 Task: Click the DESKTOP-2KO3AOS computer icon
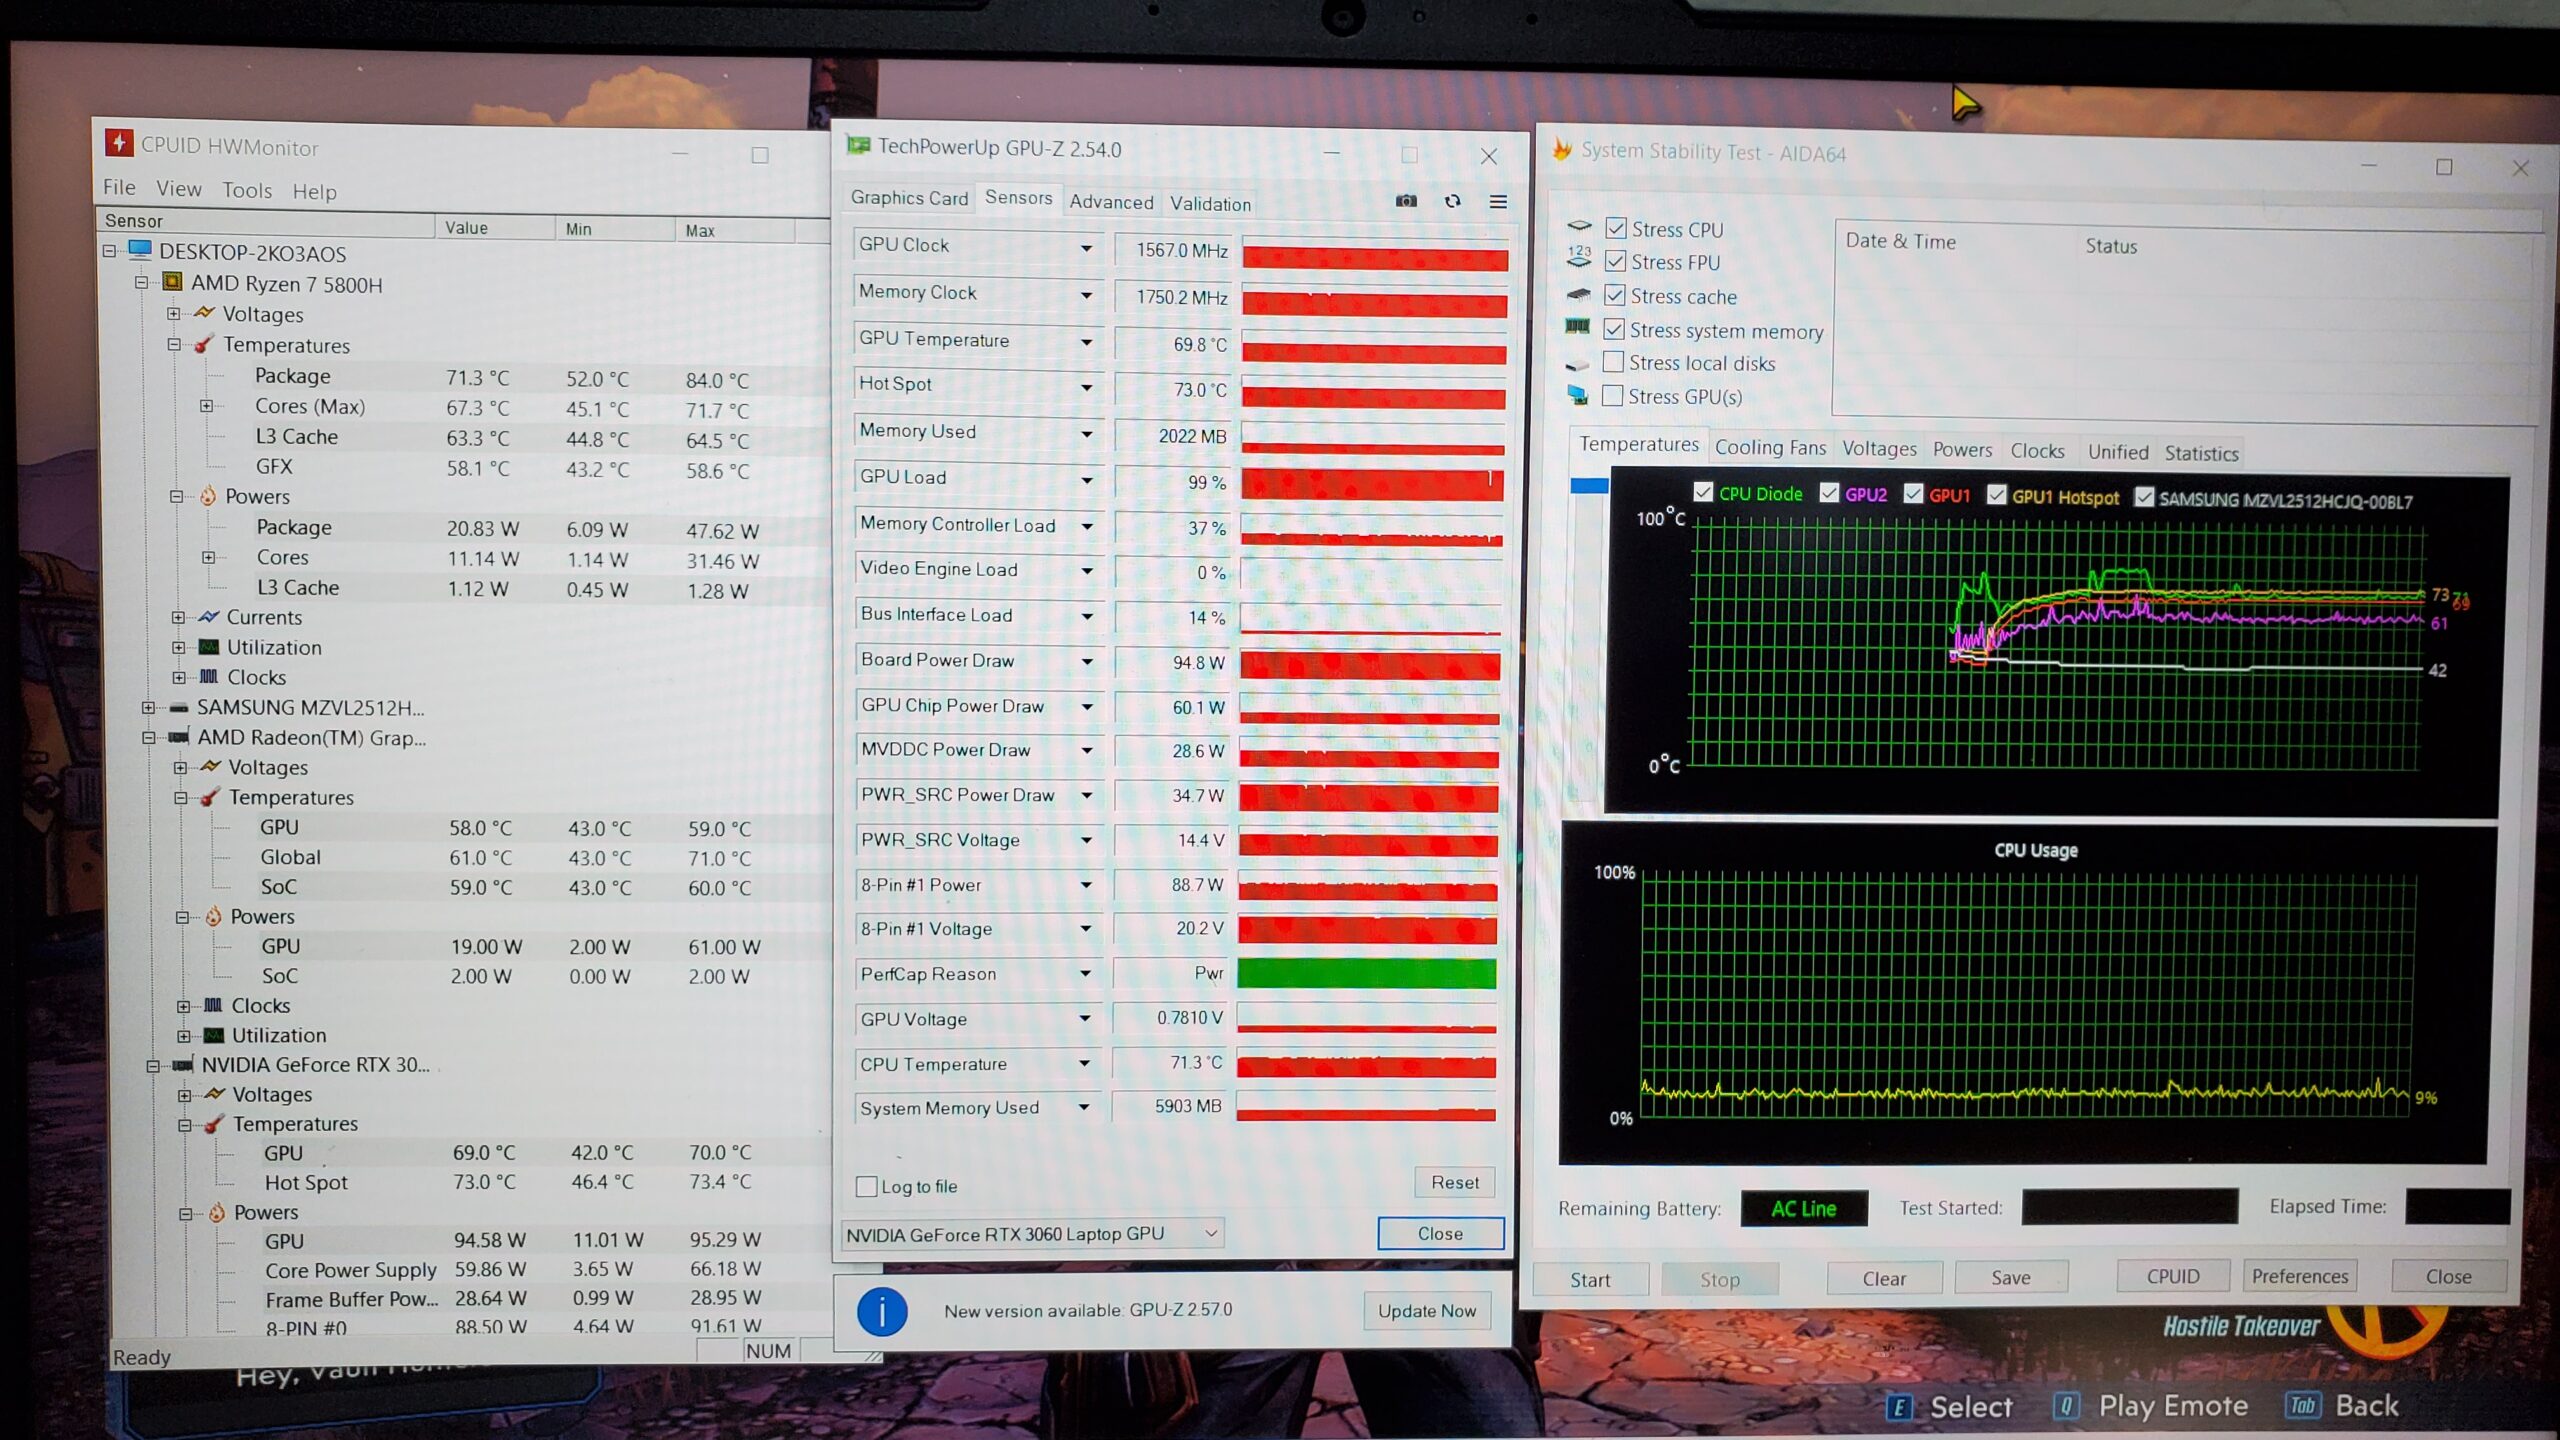140,251
